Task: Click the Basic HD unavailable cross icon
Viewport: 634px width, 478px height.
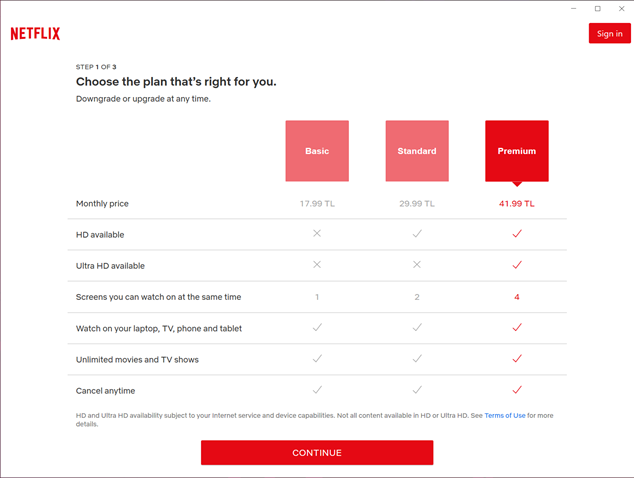Action: (x=317, y=234)
